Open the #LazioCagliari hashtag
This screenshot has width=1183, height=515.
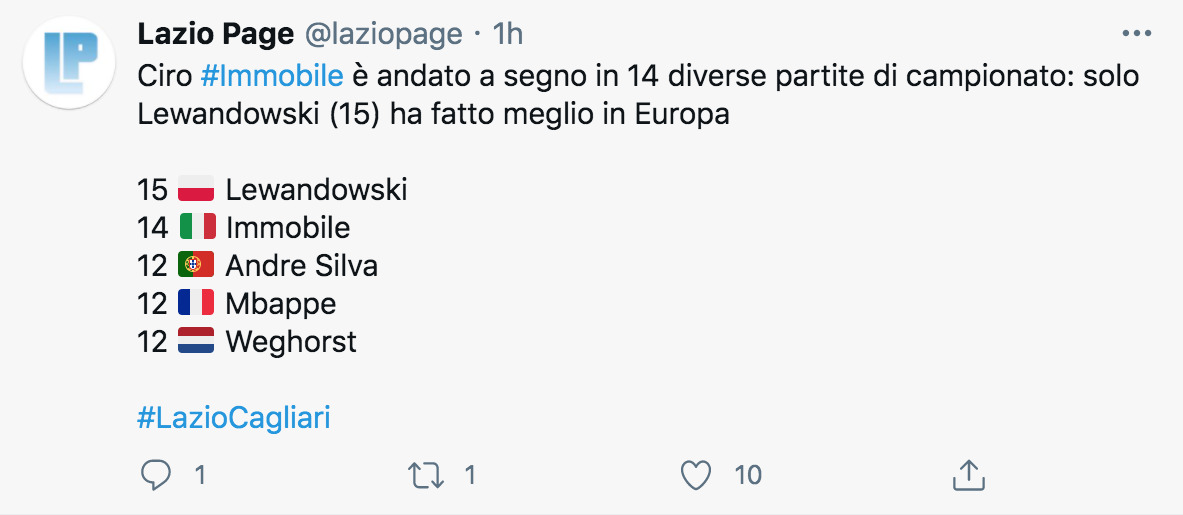click(x=233, y=418)
